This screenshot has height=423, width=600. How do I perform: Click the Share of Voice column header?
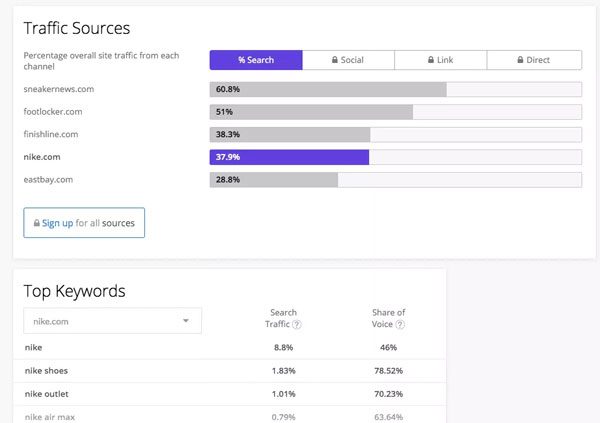coord(388,318)
